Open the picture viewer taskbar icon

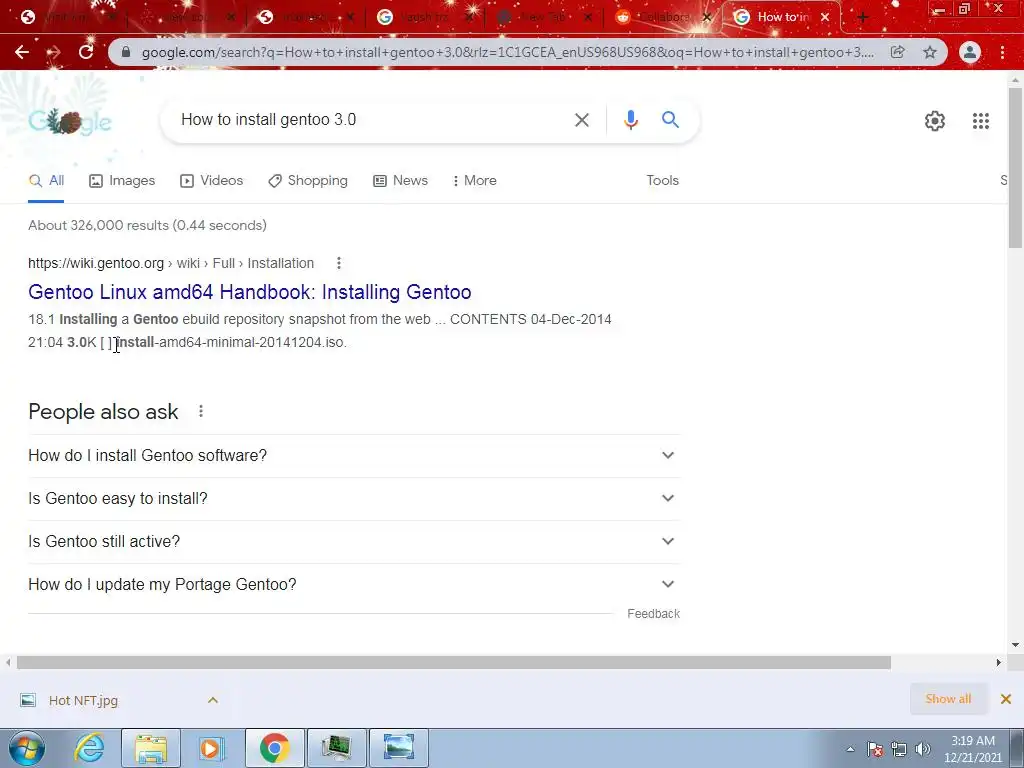point(398,748)
